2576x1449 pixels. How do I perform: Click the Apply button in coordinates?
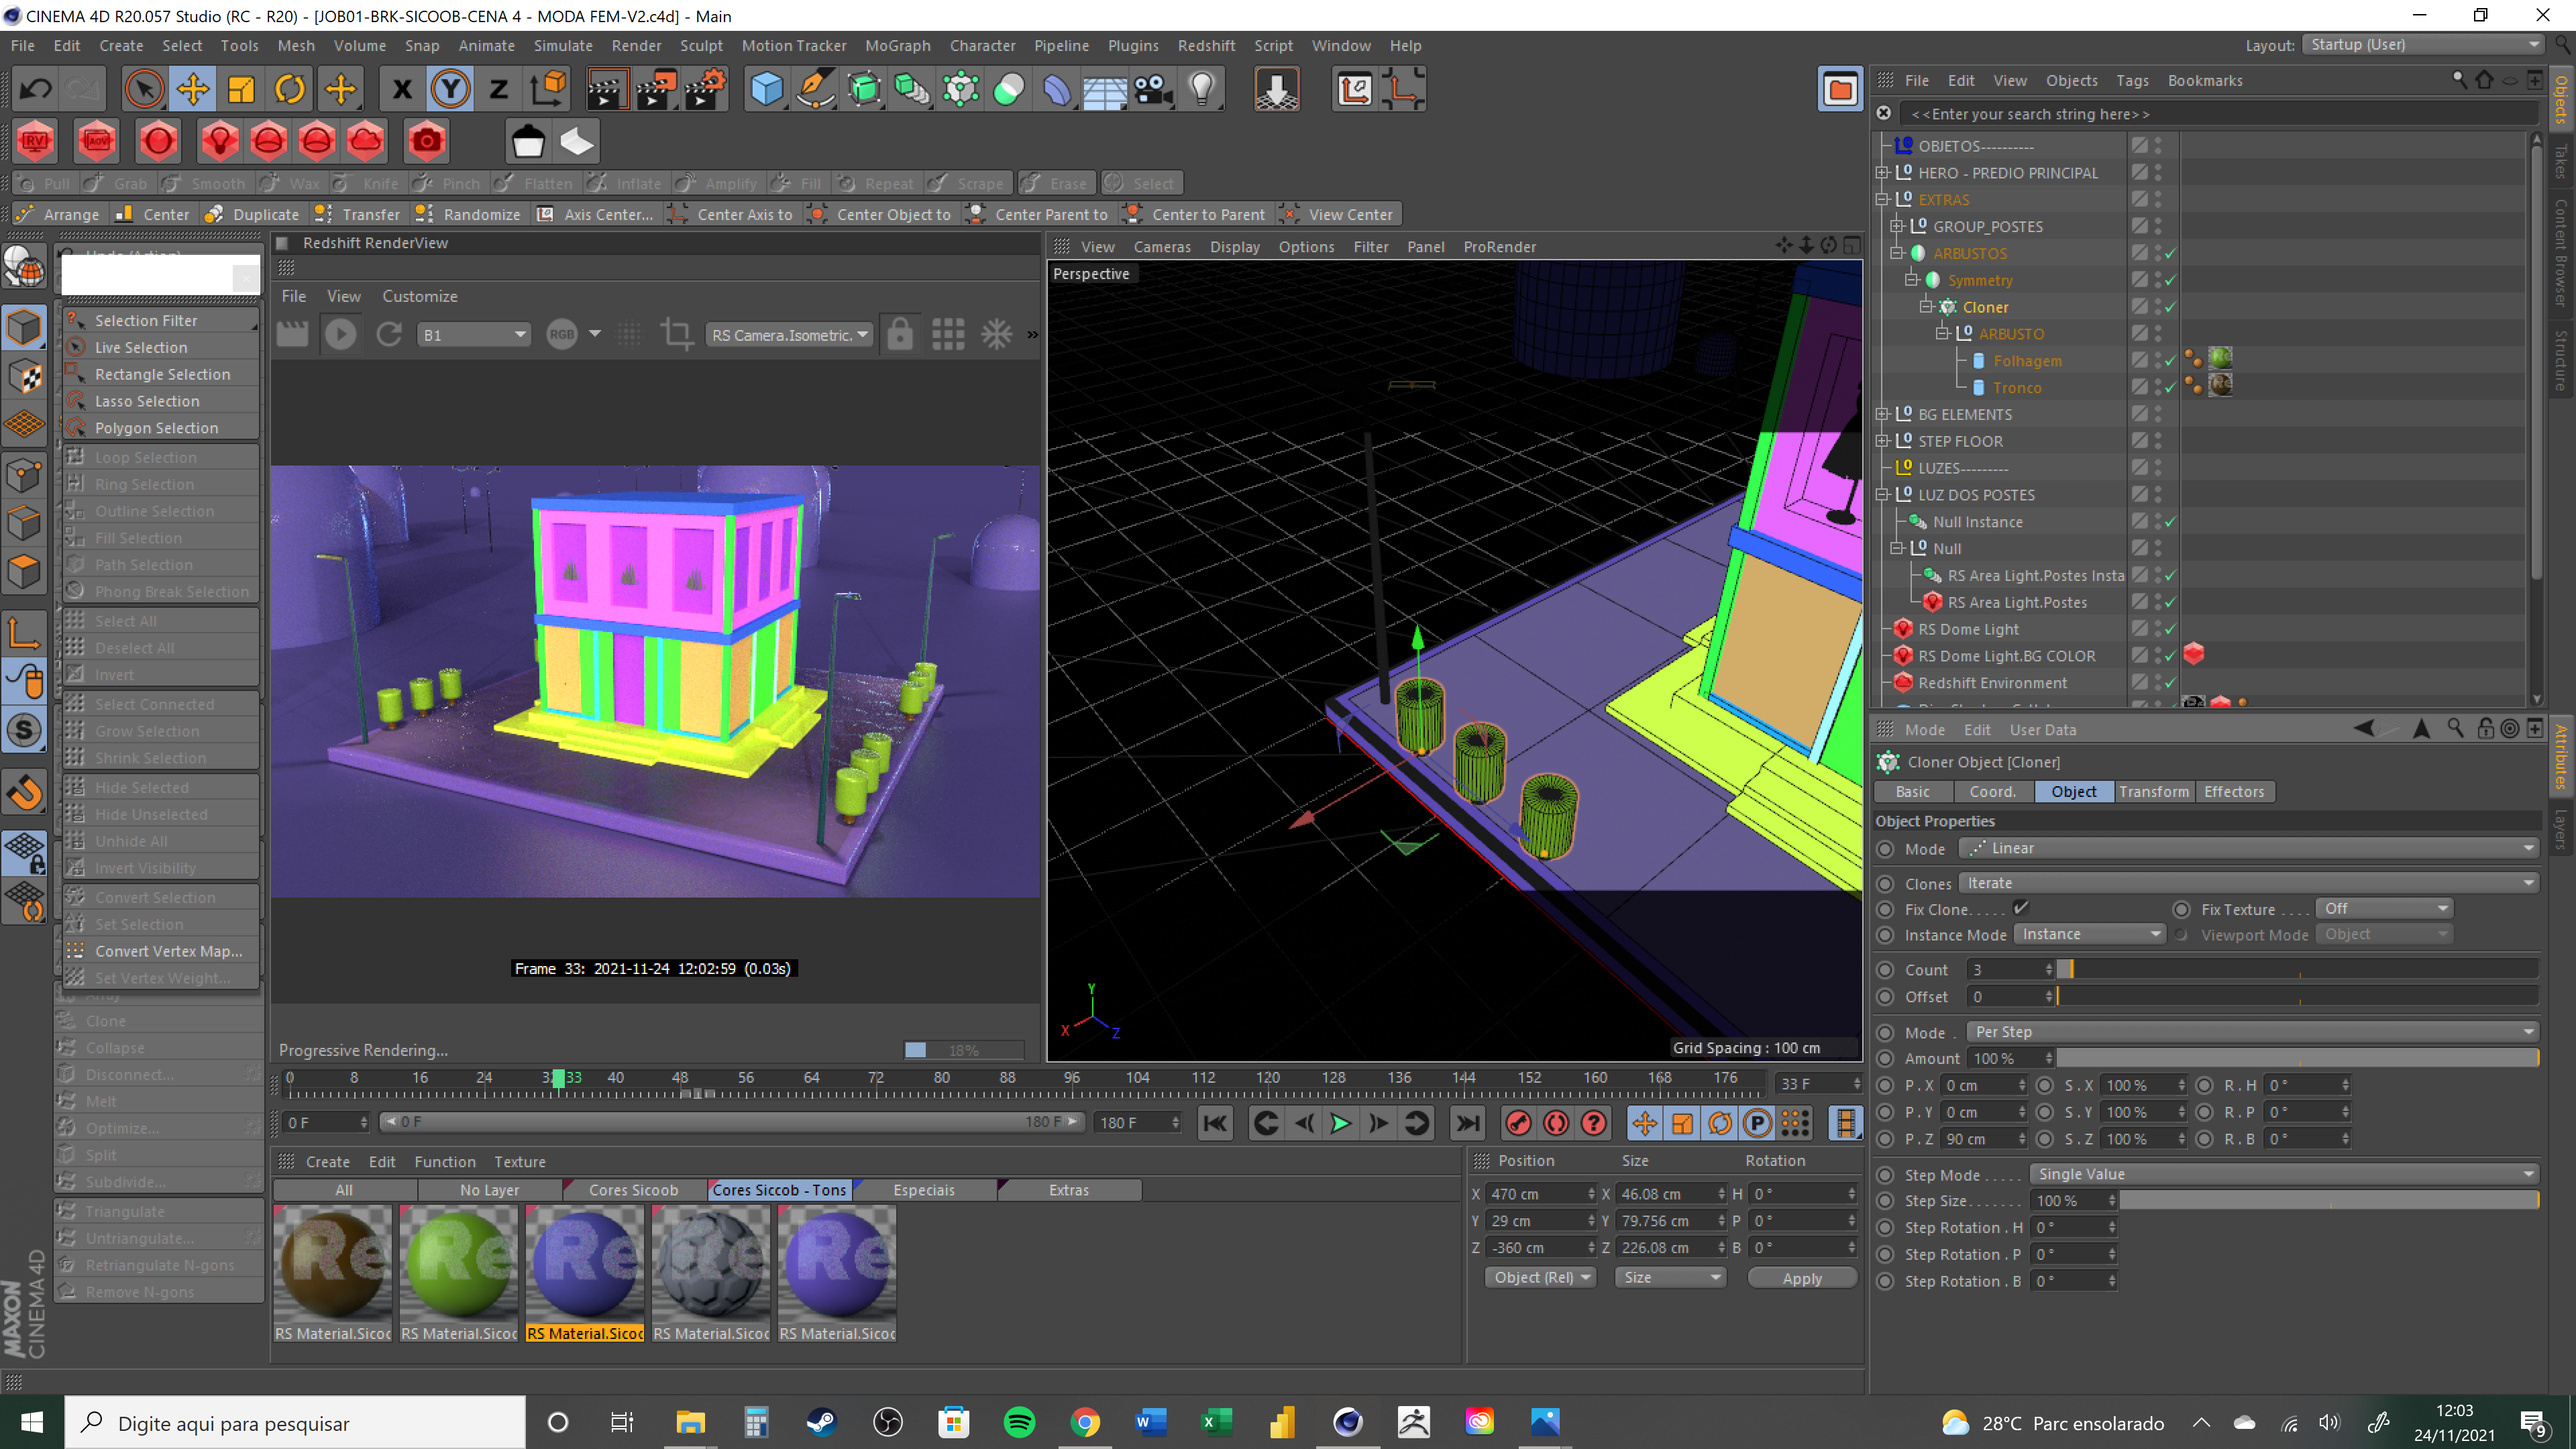click(x=1801, y=1278)
